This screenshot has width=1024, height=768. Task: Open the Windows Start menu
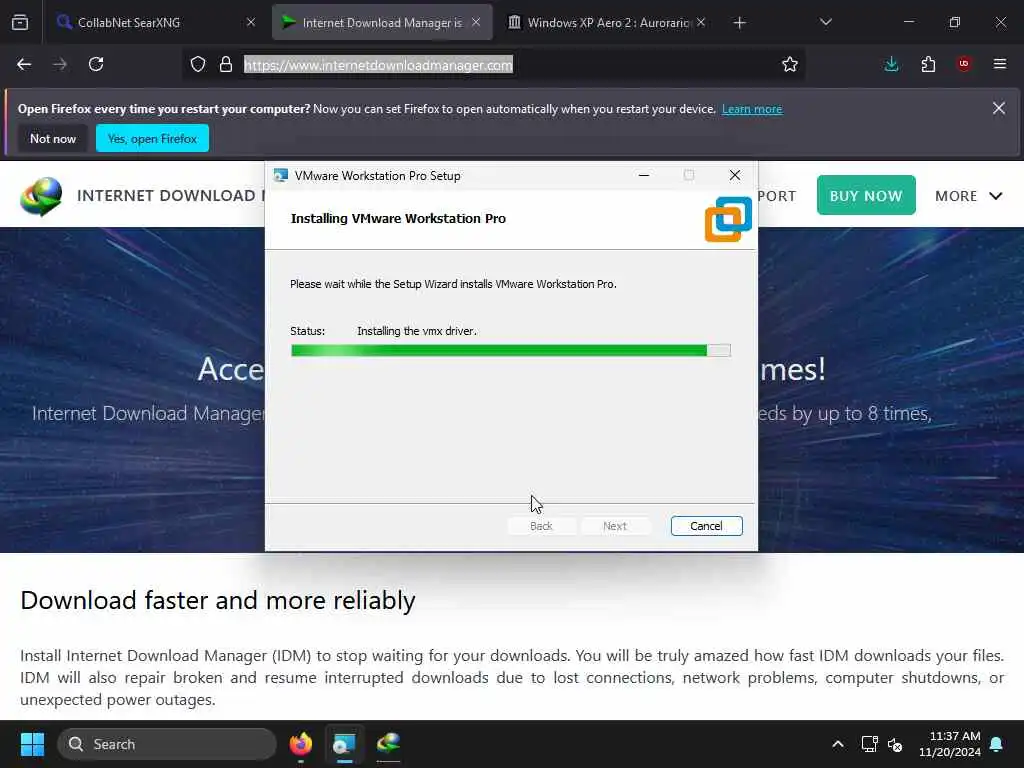coord(32,744)
